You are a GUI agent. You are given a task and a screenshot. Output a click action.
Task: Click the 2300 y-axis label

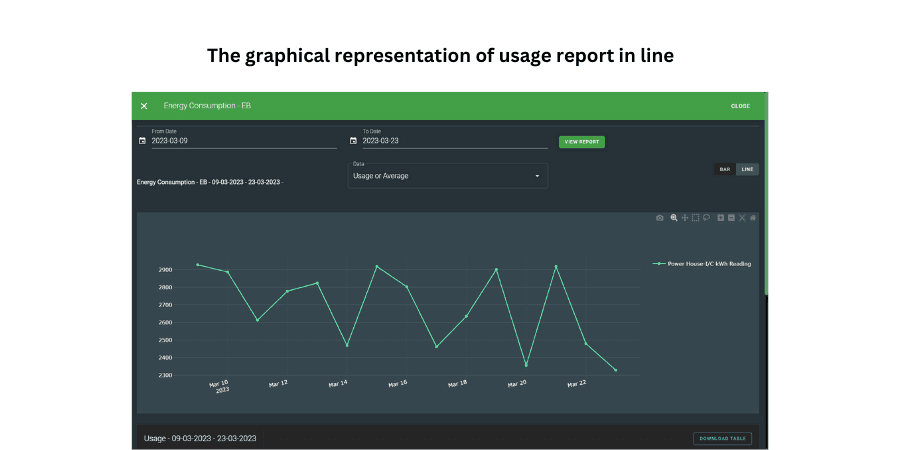pyautogui.click(x=164, y=375)
